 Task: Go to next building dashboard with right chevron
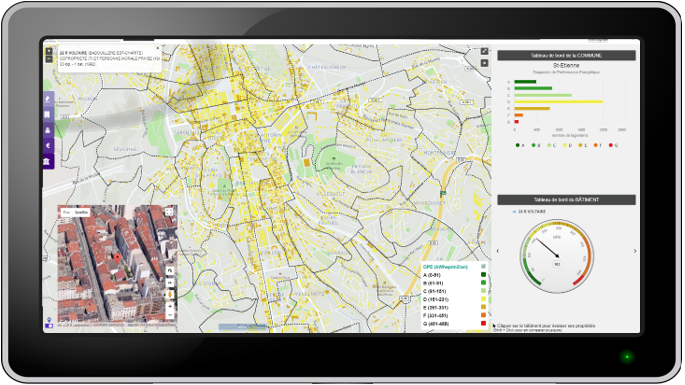(x=635, y=251)
